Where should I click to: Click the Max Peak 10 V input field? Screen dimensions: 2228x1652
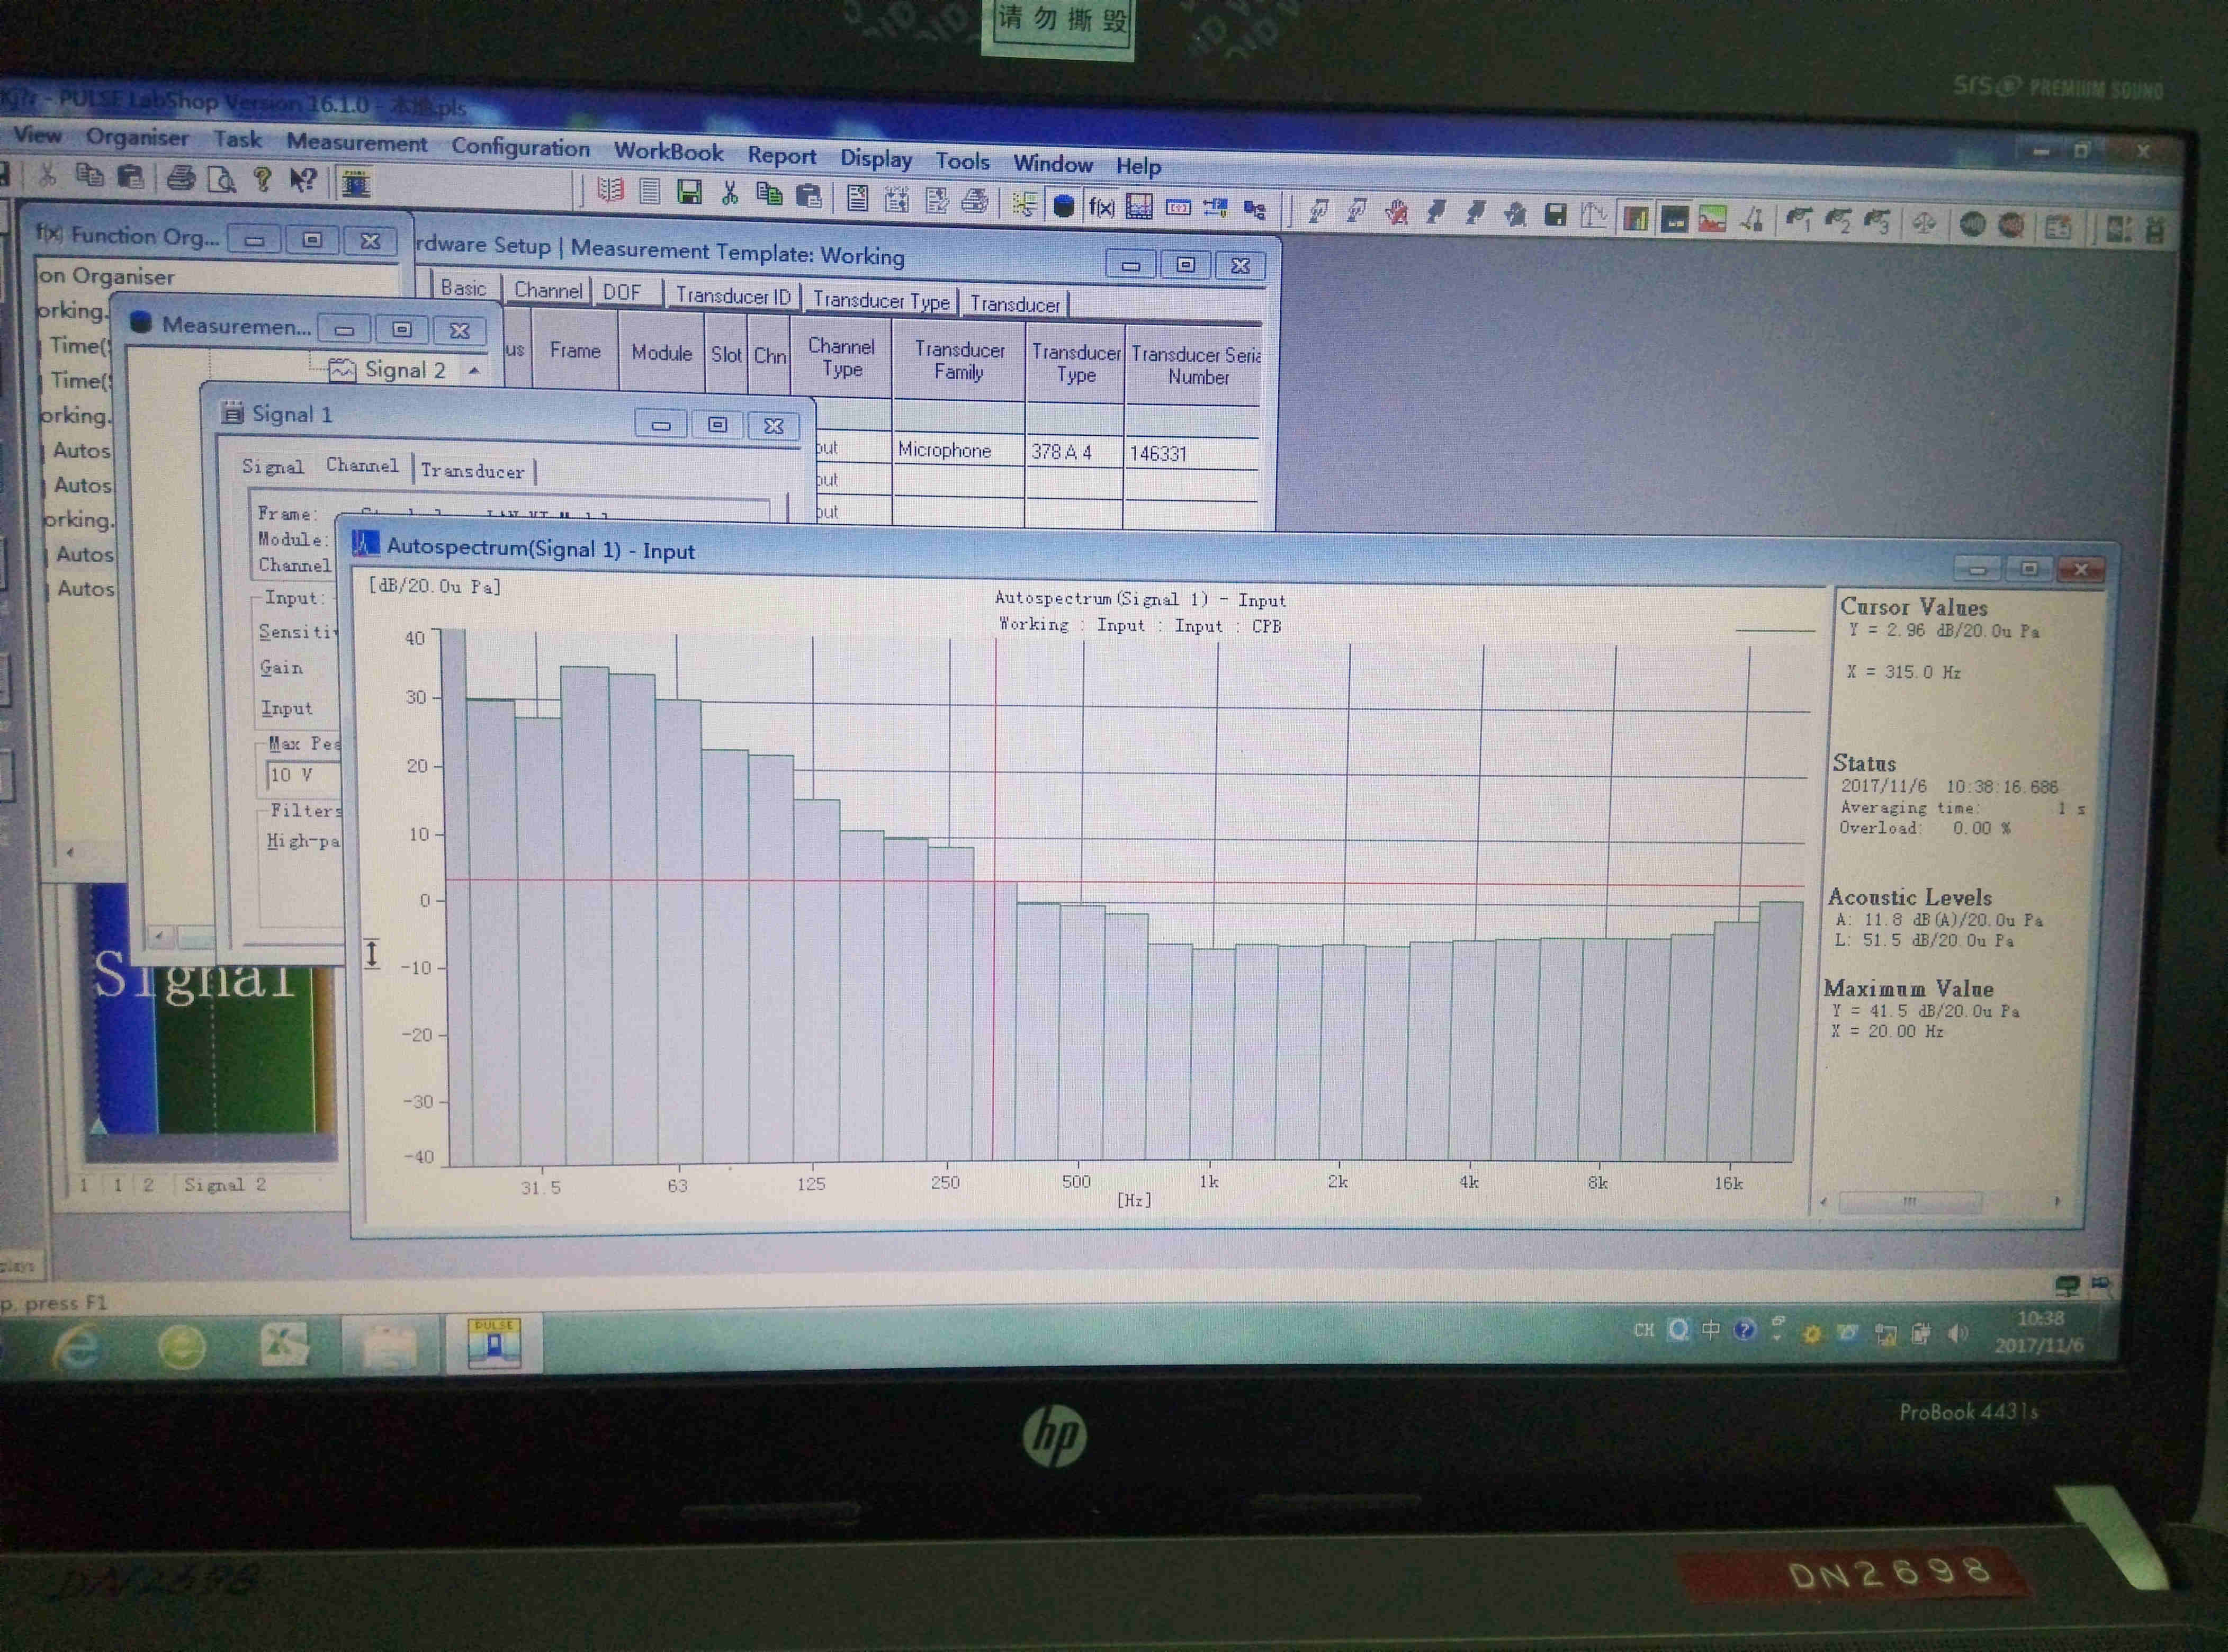tap(302, 775)
